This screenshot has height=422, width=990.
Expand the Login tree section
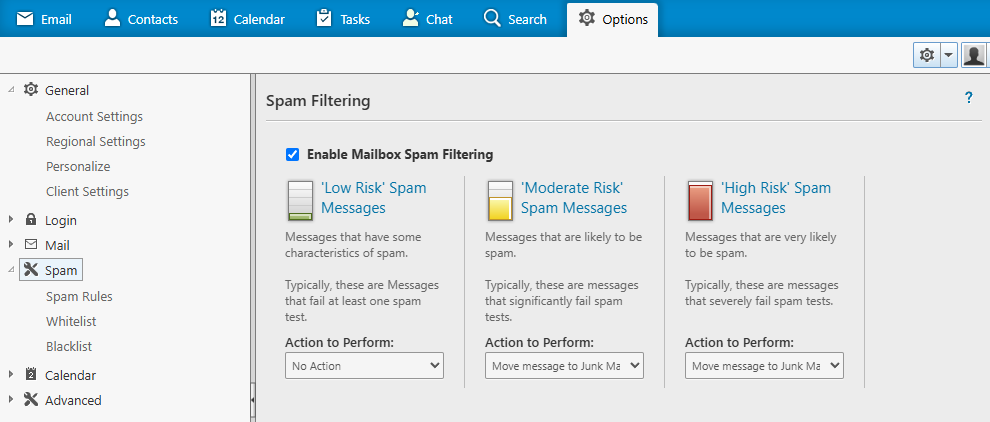coord(11,220)
